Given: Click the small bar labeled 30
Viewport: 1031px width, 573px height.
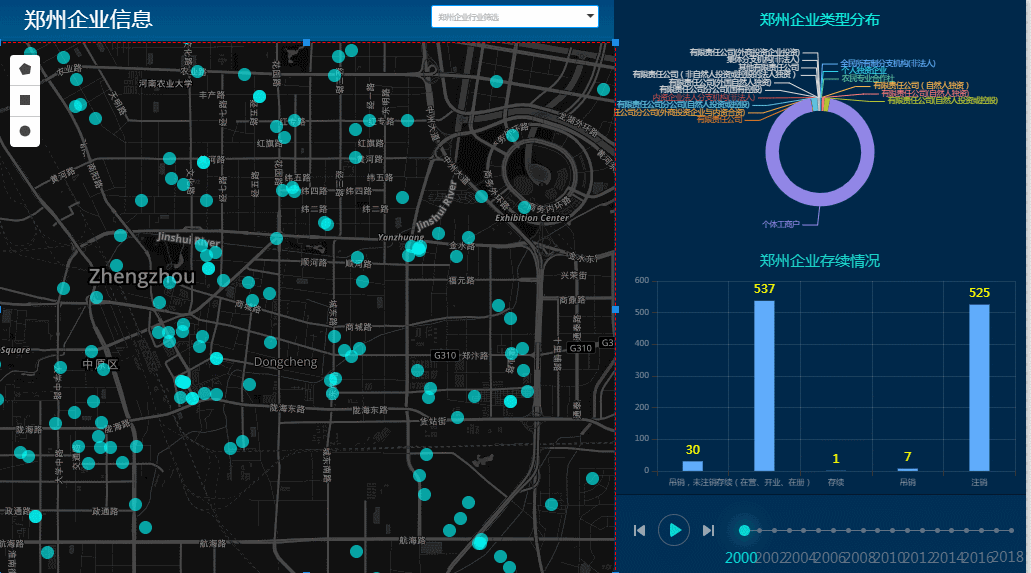Looking at the screenshot, I should click(x=692, y=465).
